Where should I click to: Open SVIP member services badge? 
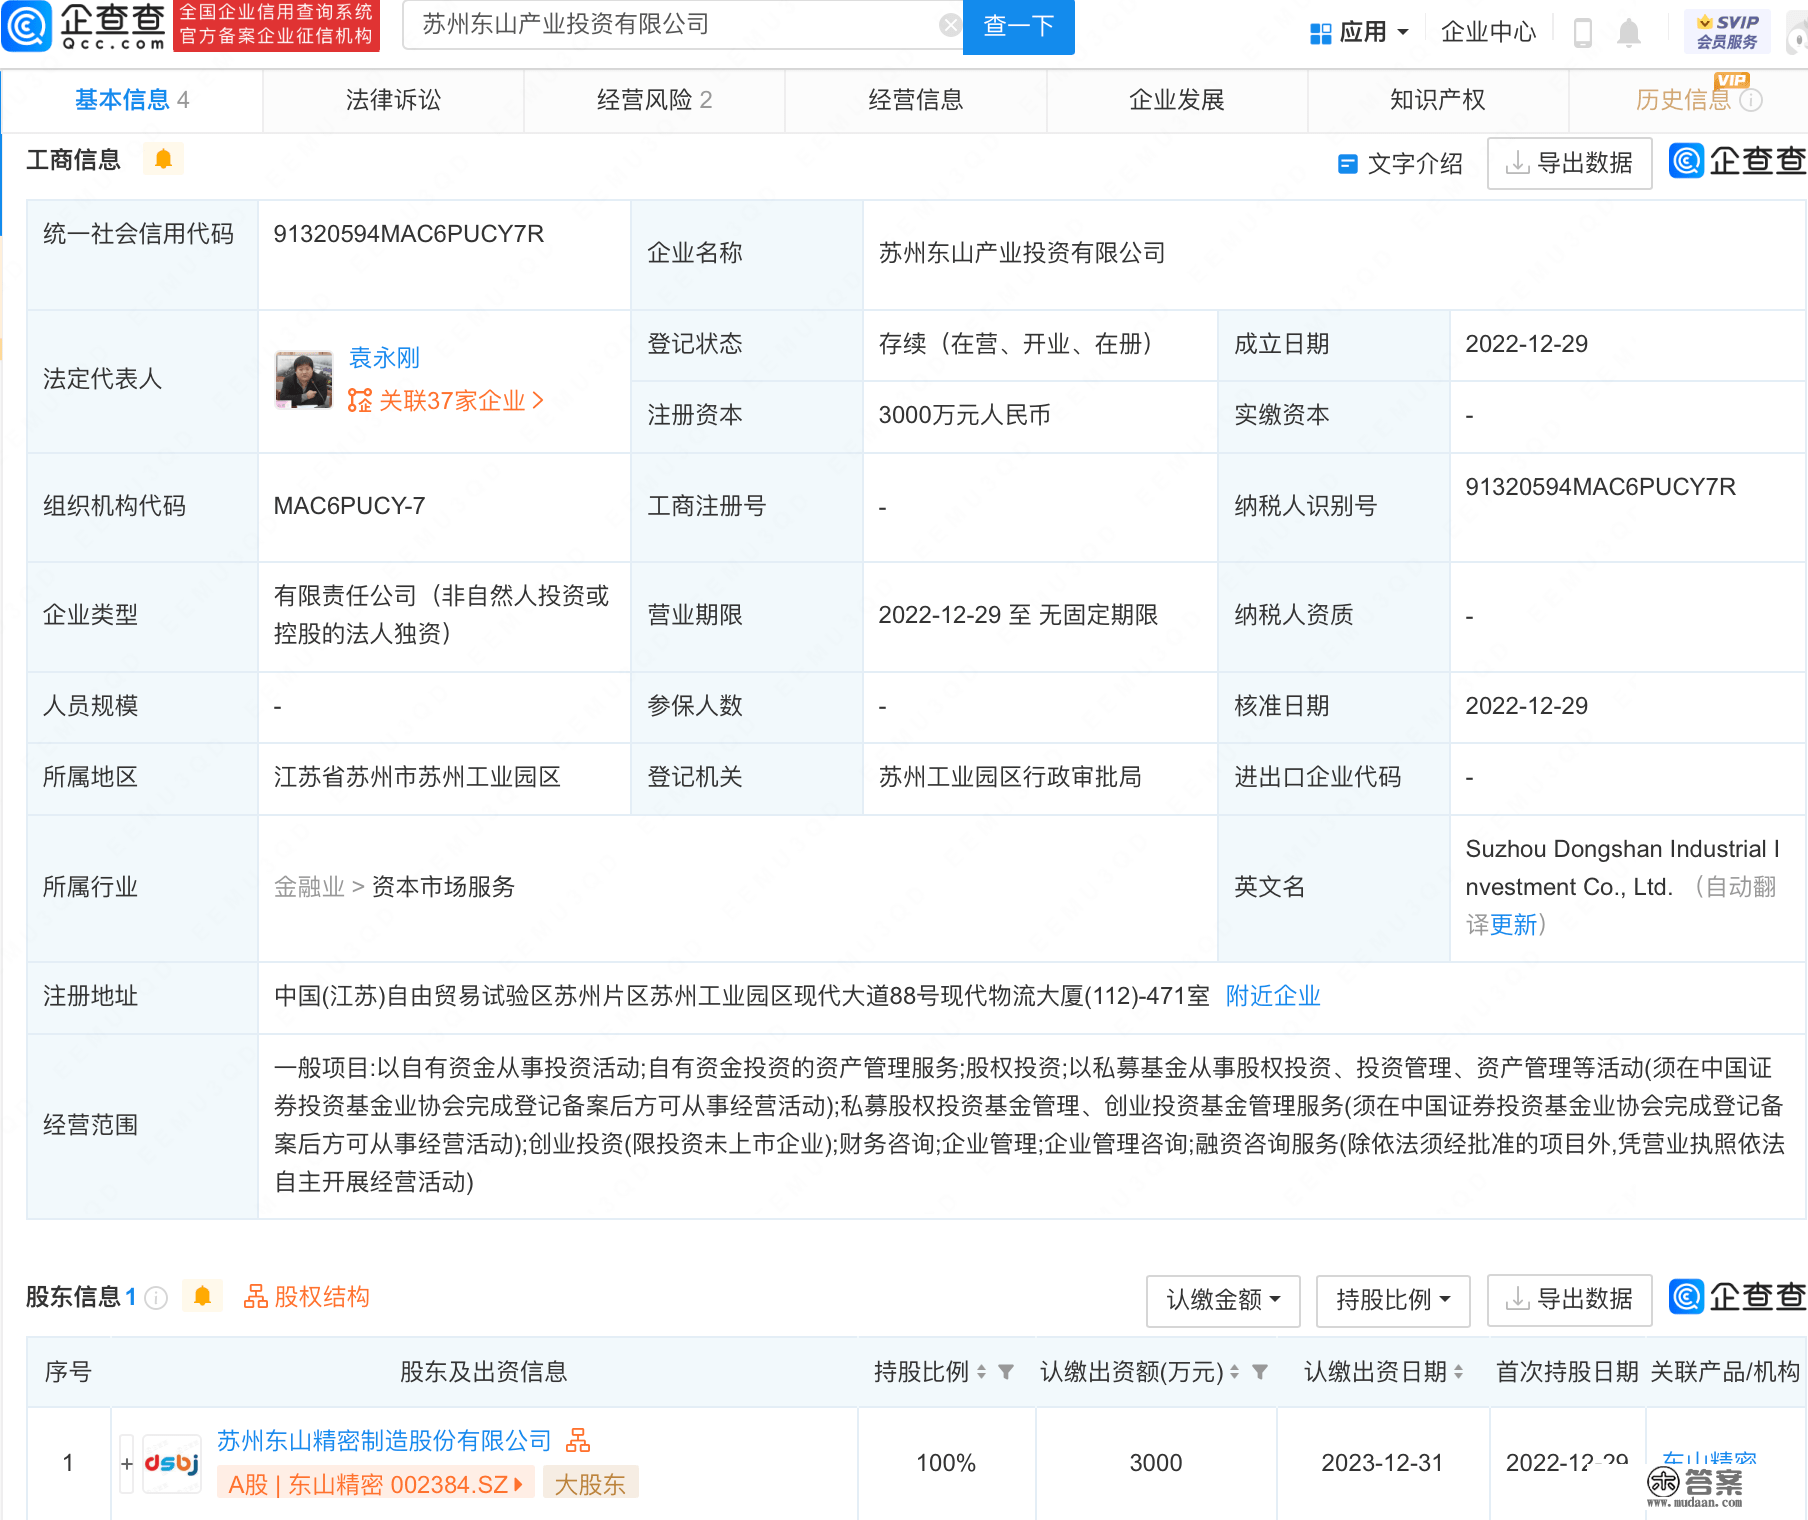pyautogui.click(x=1727, y=32)
